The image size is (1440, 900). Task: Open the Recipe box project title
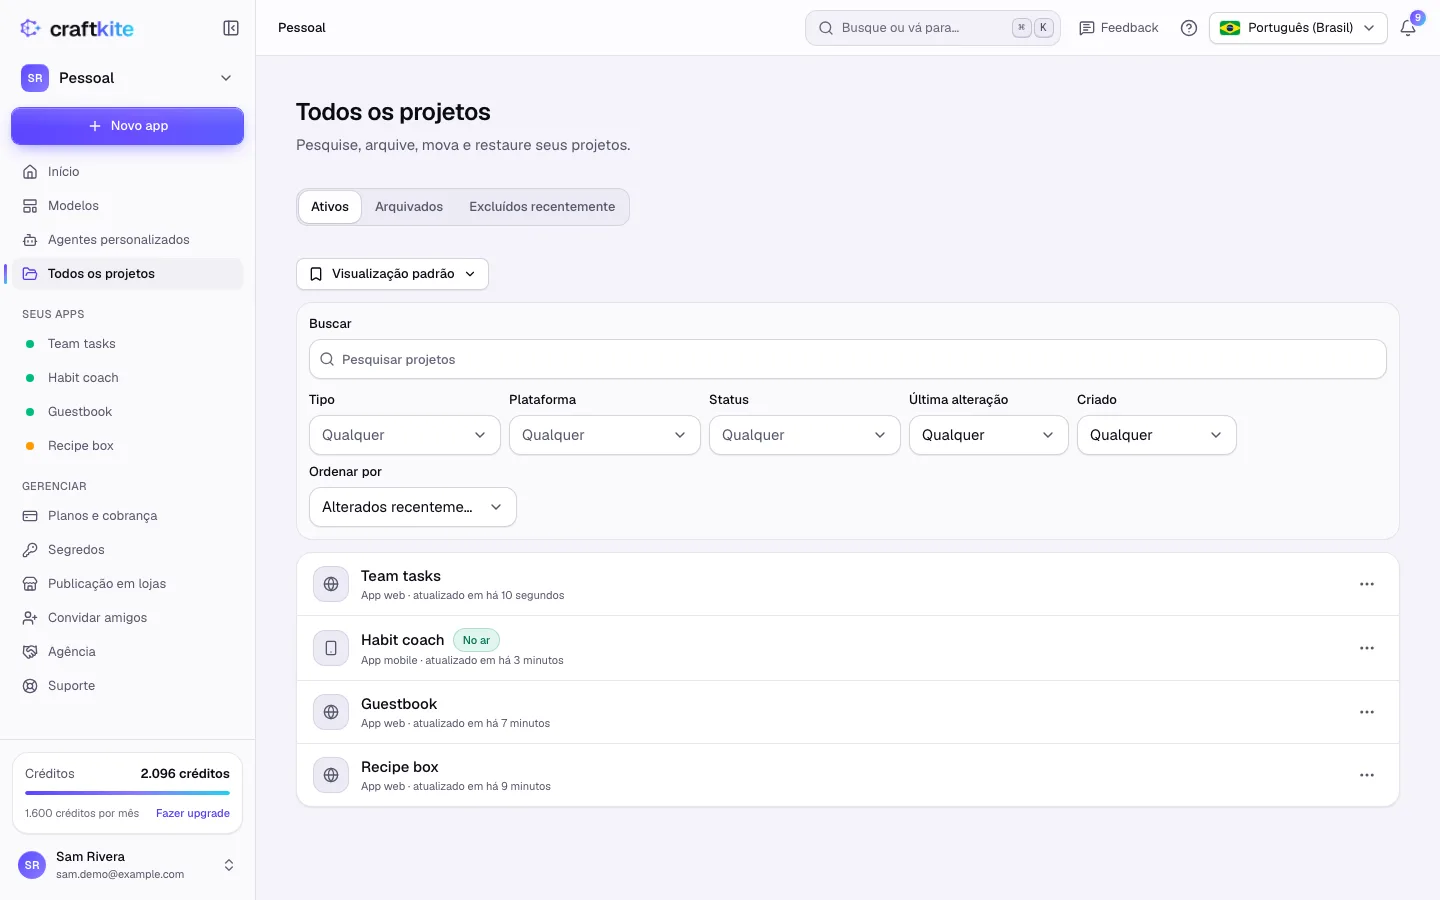400,767
